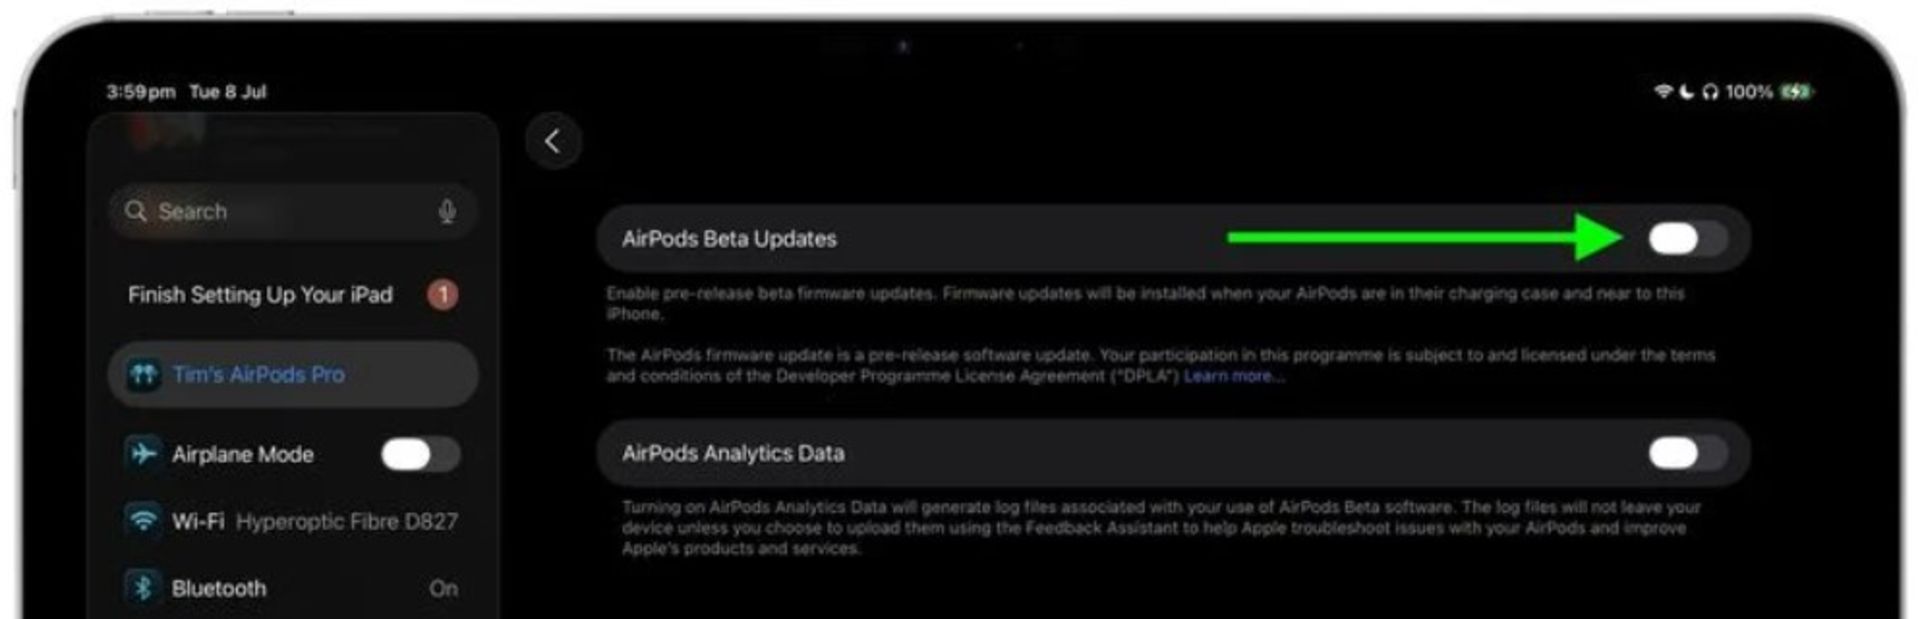Follow the Learn more link
1920x619 pixels.
1234,376
